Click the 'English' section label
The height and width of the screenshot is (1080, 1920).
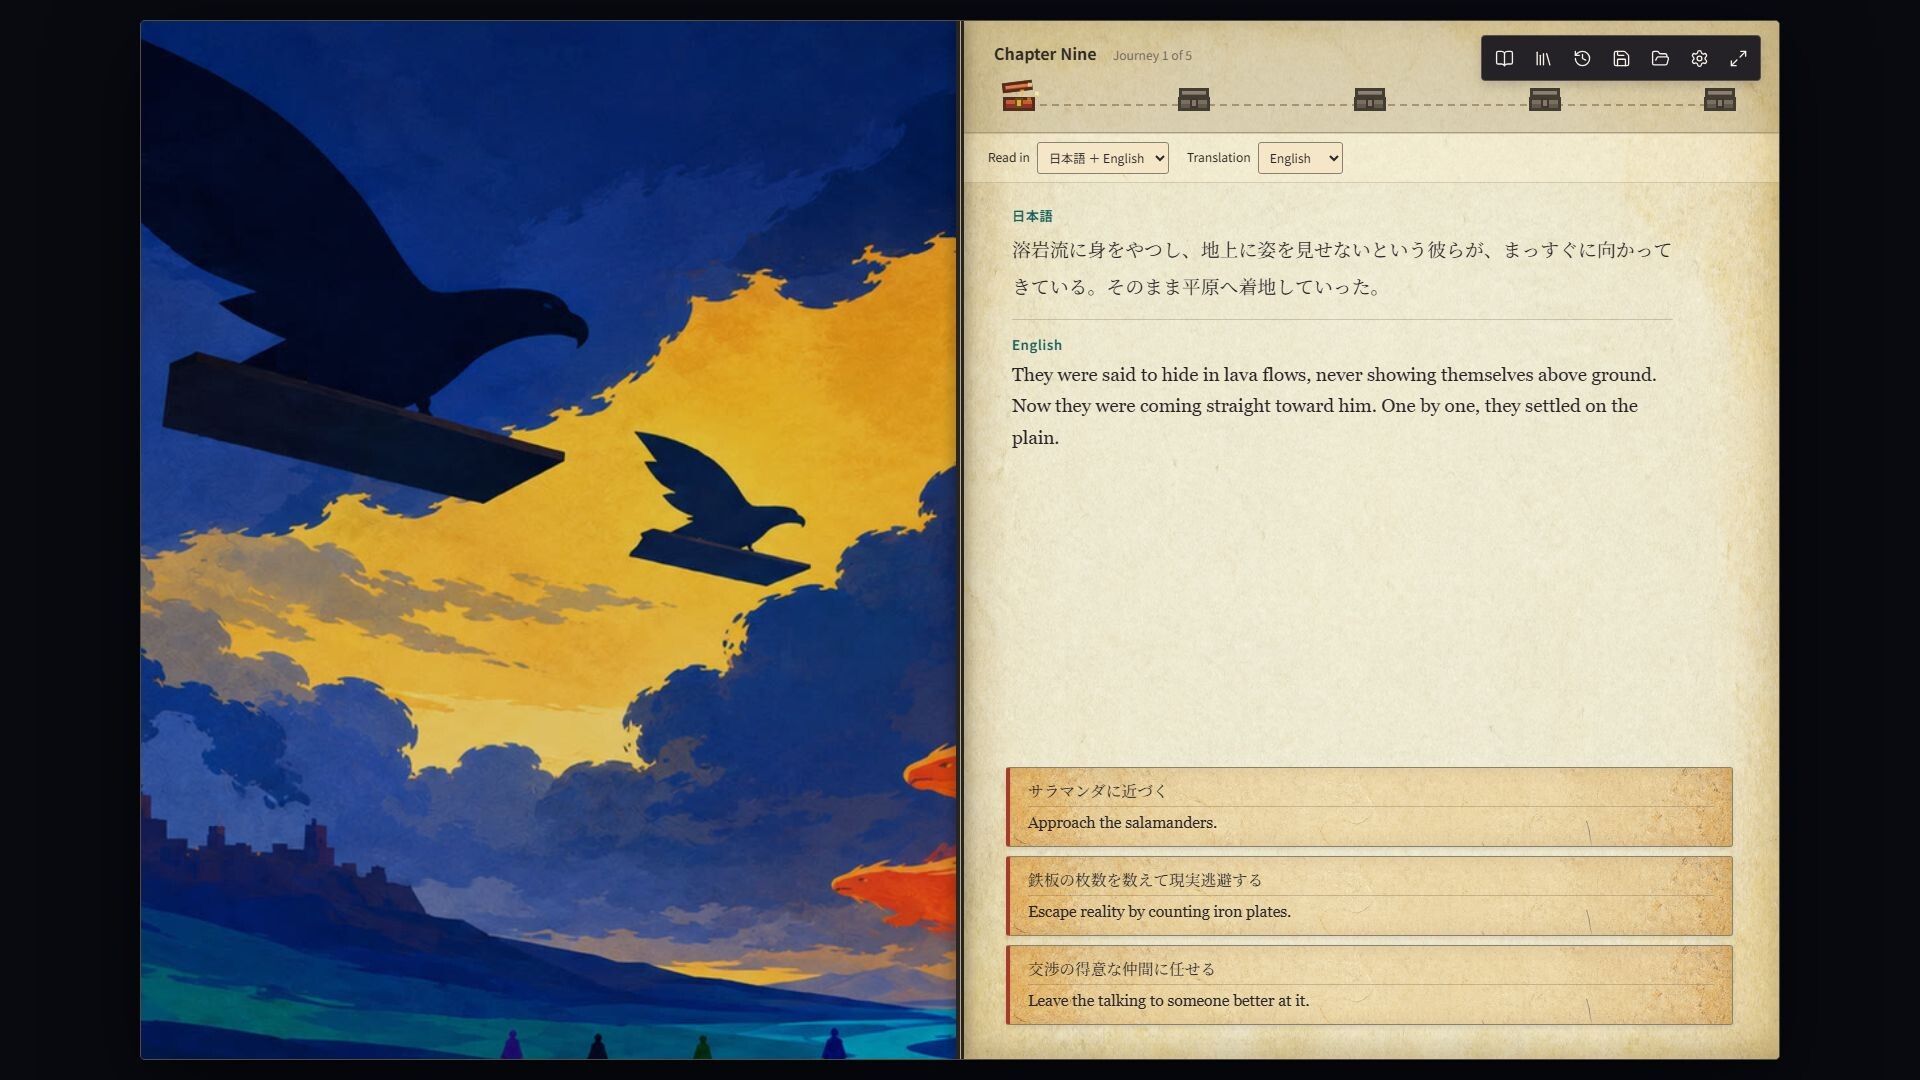tap(1037, 345)
